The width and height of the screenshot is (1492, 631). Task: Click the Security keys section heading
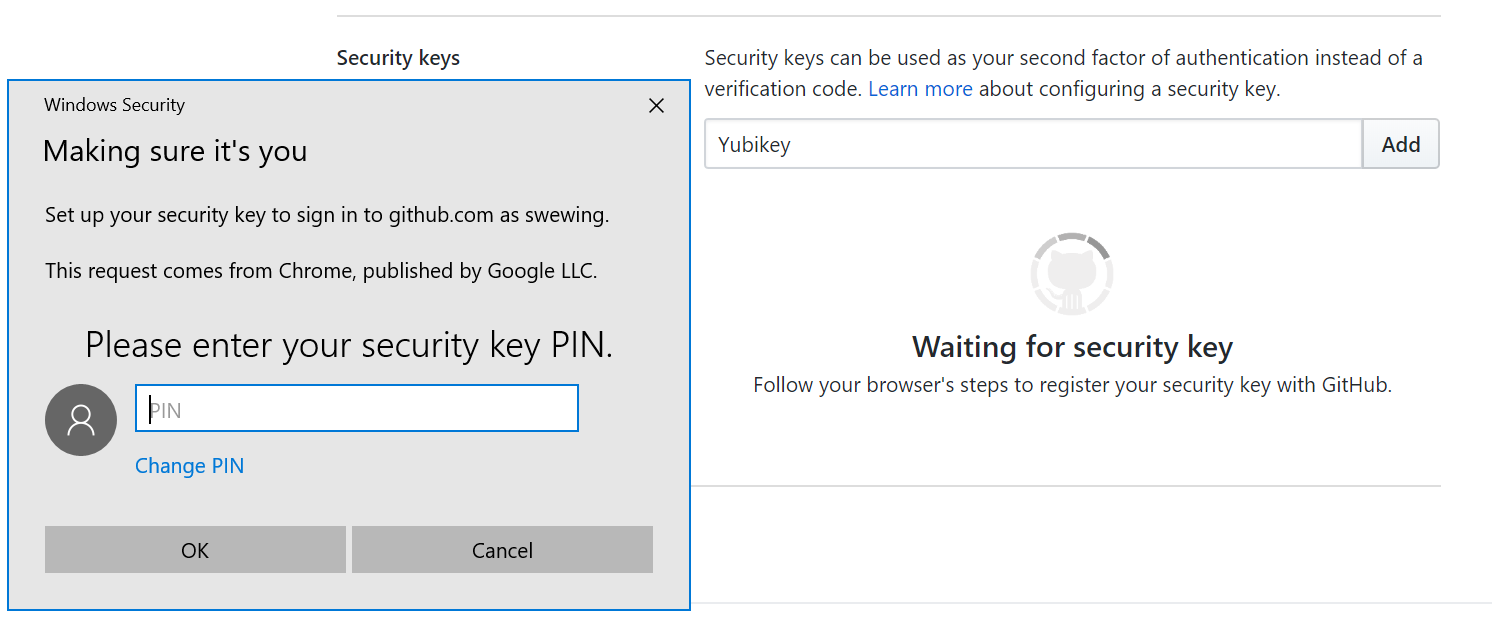pyautogui.click(x=398, y=57)
